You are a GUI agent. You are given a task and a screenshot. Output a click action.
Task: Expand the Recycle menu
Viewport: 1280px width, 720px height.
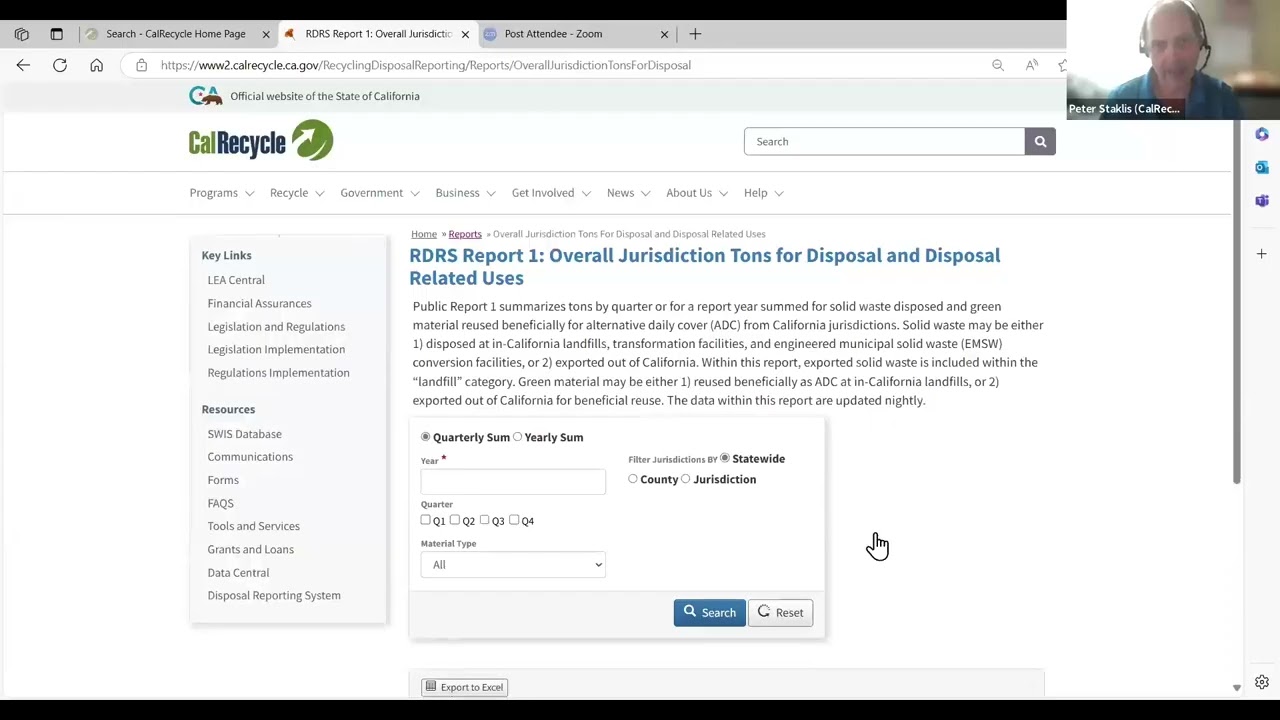[297, 193]
